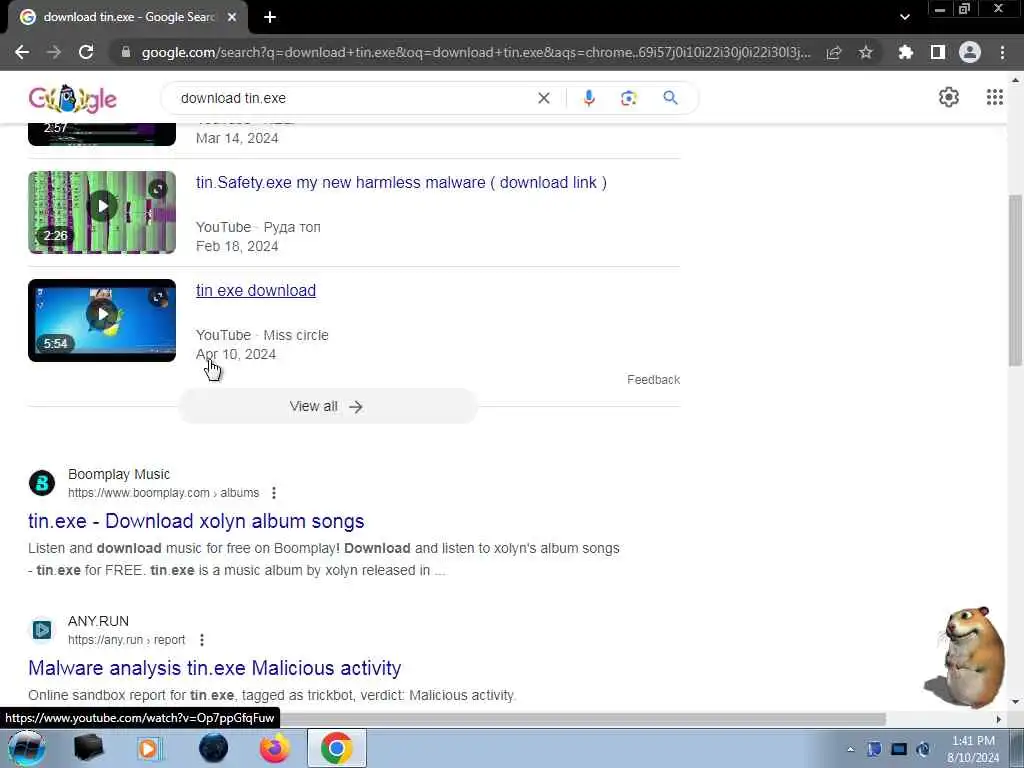
Task: Open the Windows Start menu
Action: pos(25,748)
